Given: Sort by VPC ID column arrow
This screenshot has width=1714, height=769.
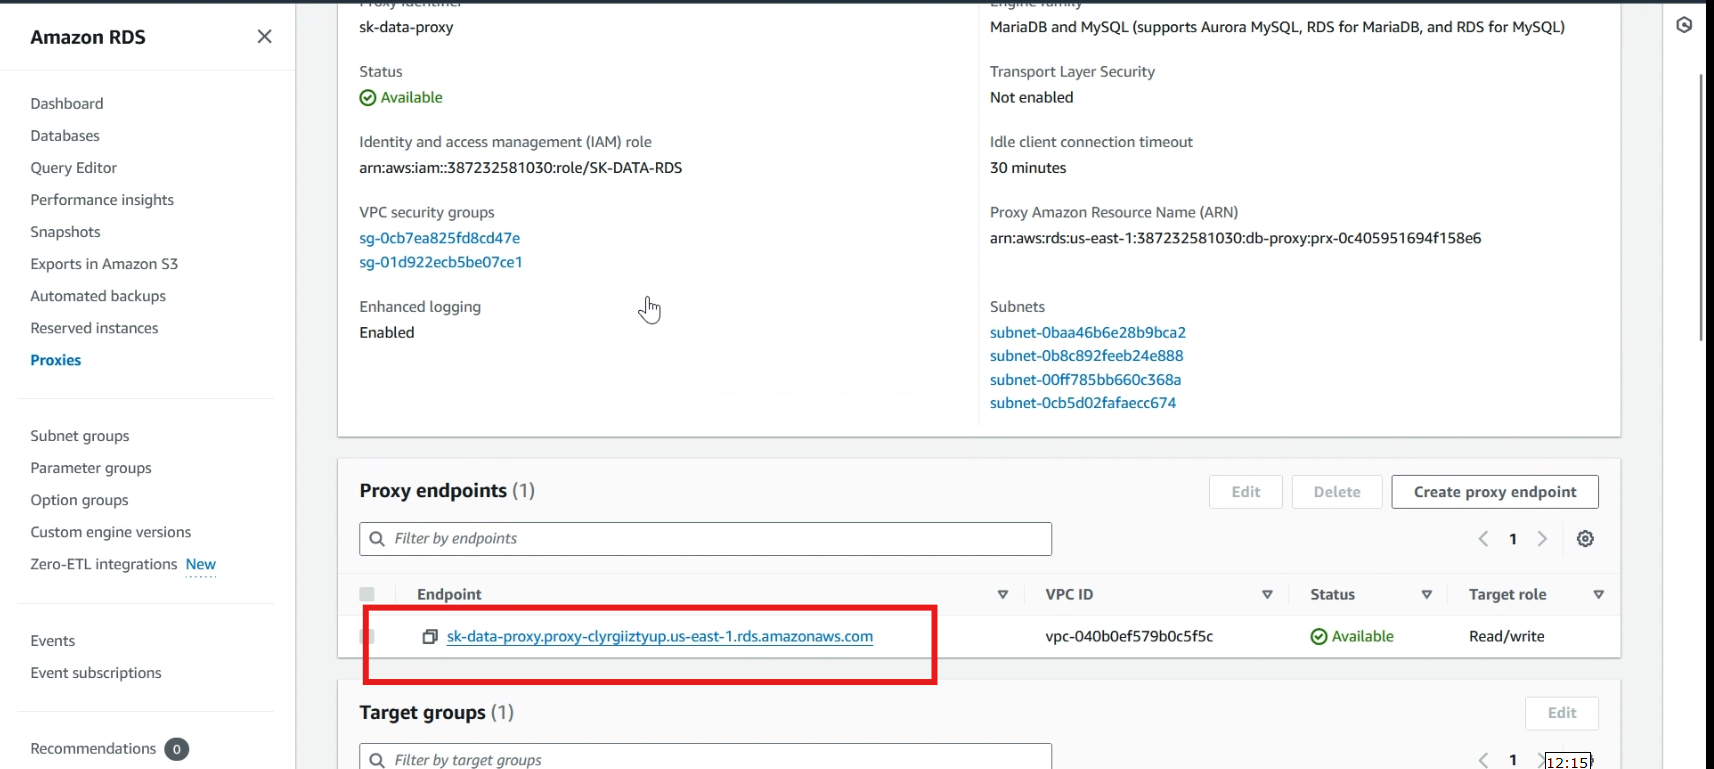Looking at the screenshot, I should 1267,595.
